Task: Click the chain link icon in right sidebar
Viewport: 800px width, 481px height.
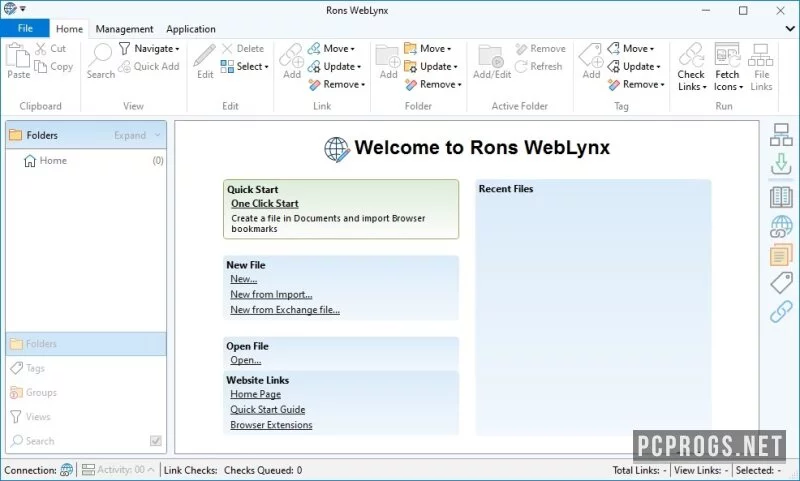Action: (x=781, y=312)
